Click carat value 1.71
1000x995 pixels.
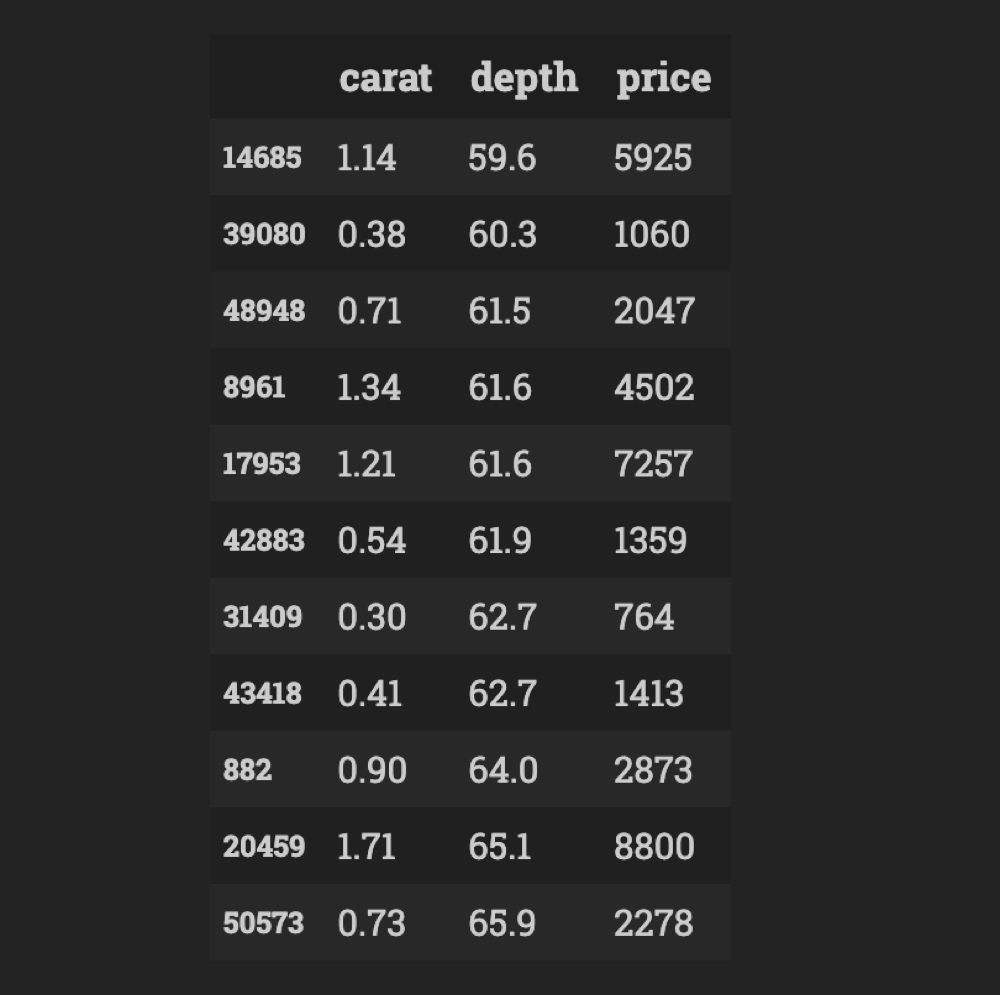pos(366,846)
